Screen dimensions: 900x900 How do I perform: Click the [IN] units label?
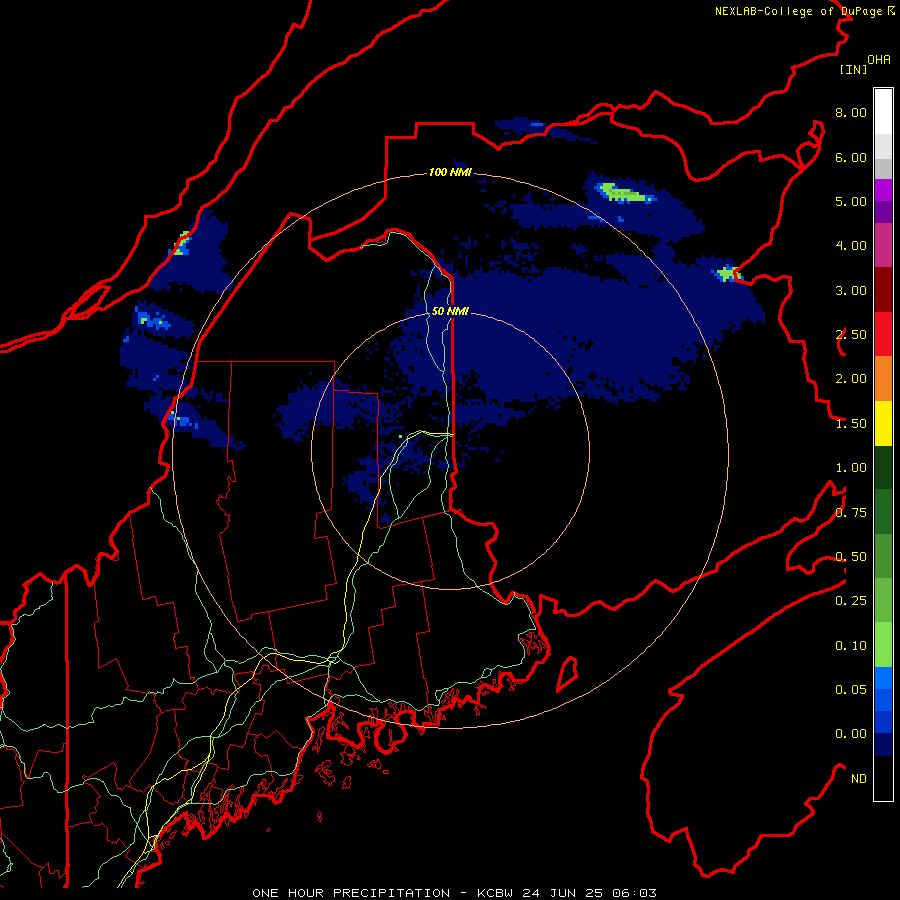pyautogui.click(x=853, y=69)
